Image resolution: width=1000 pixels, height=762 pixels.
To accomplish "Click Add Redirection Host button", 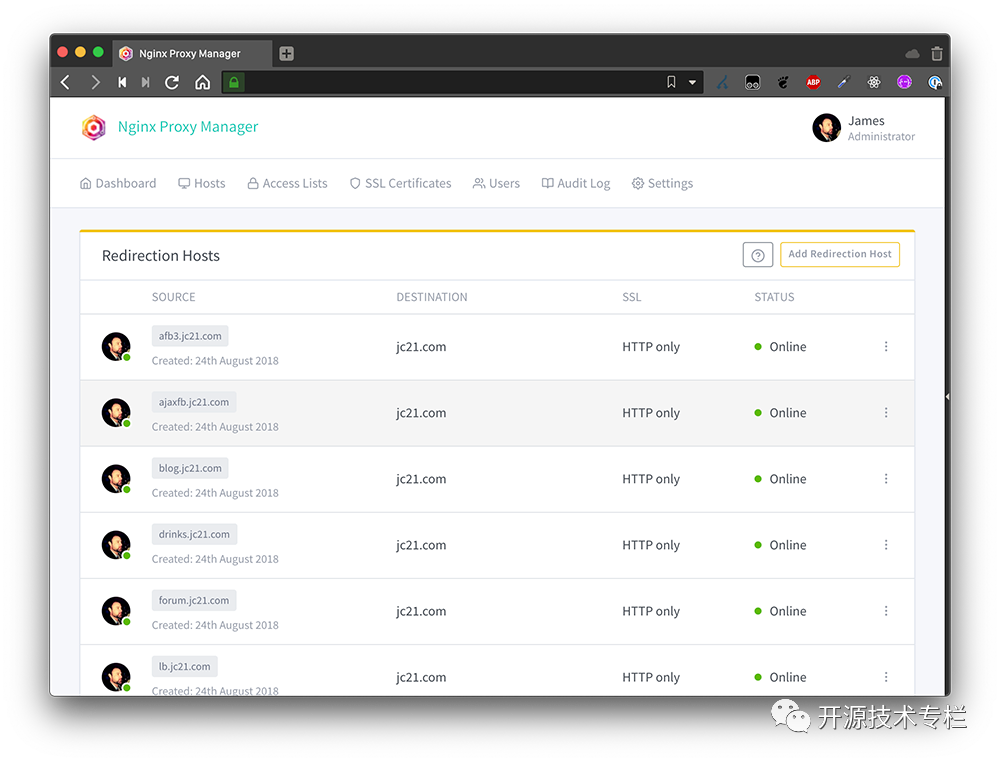I will pos(840,254).
